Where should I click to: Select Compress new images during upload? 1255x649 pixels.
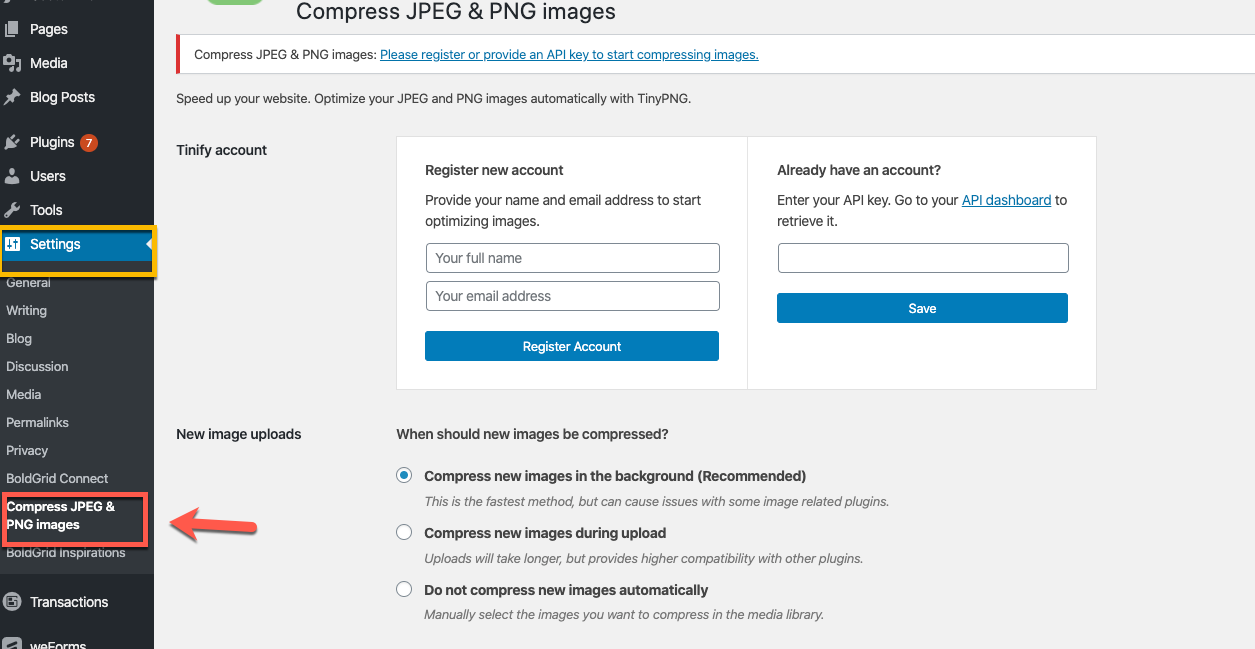404,533
